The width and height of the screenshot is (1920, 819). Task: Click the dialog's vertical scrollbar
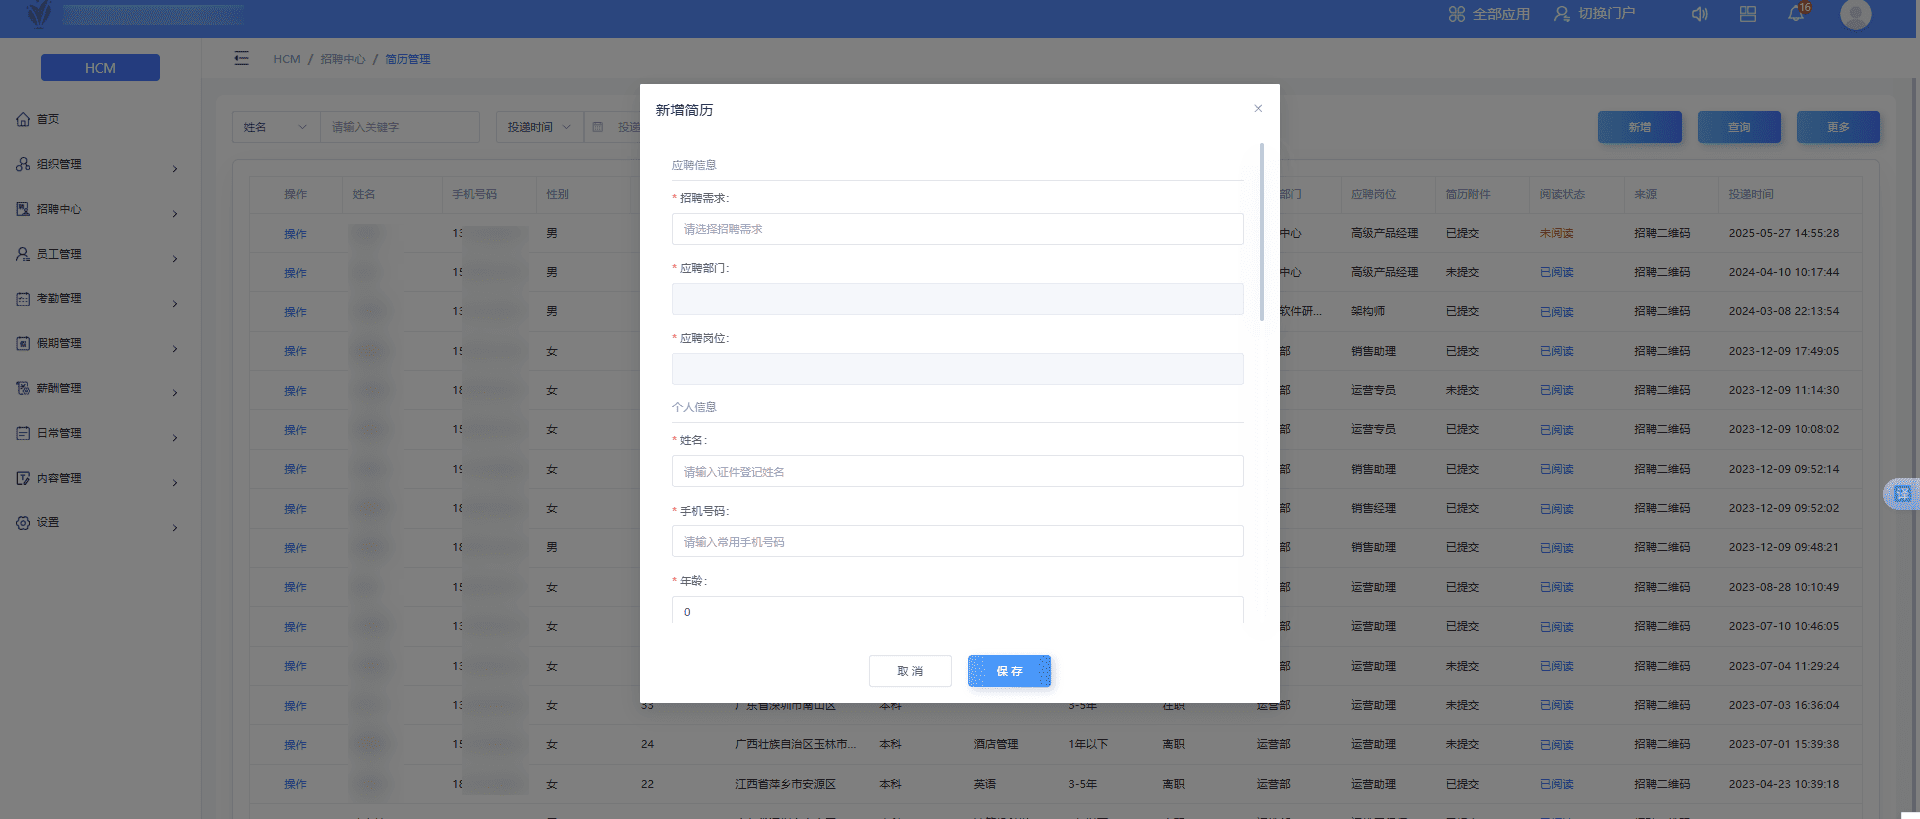point(1262,232)
